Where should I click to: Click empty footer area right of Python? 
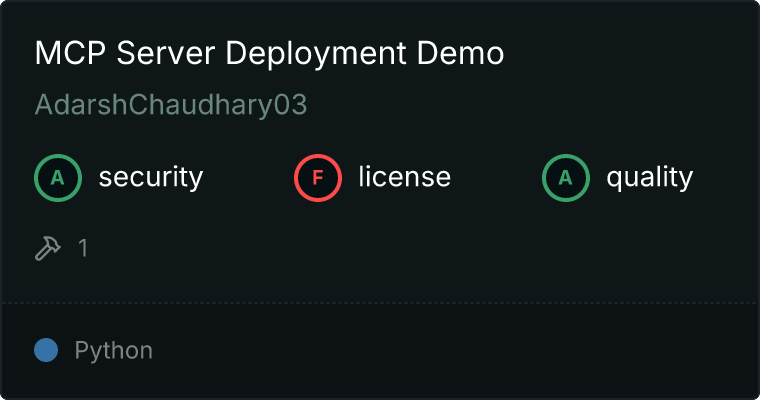450,351
